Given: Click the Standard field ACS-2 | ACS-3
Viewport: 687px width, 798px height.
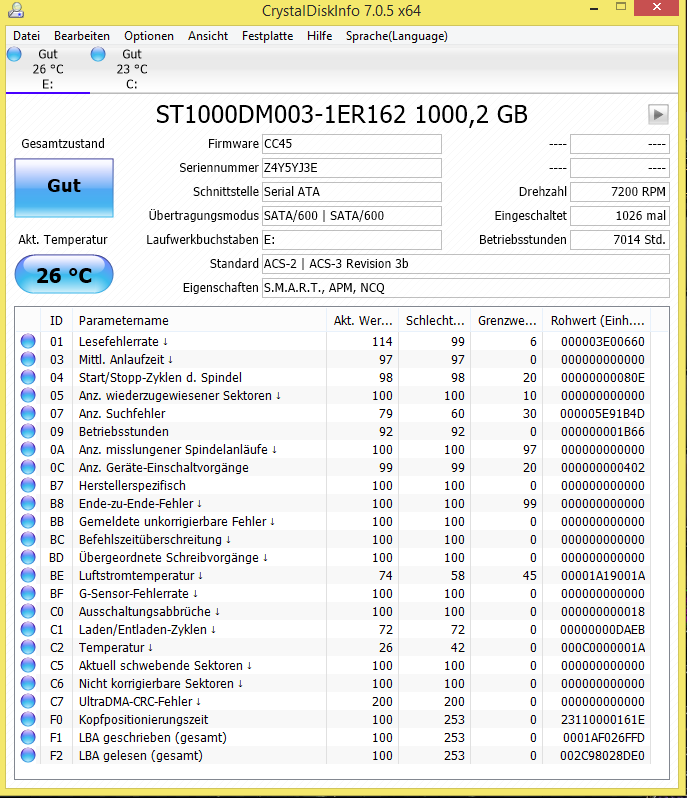Looking at the screenshot, I should 466,264.
